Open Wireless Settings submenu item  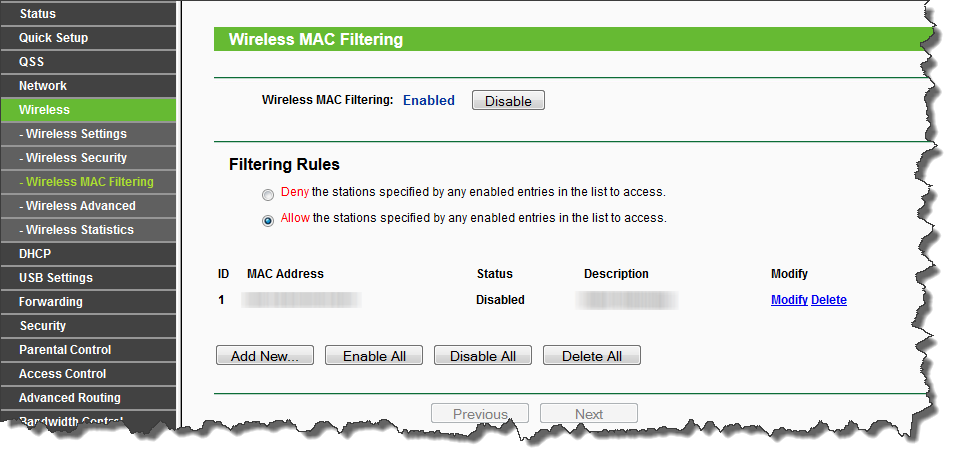coord(73,134)
